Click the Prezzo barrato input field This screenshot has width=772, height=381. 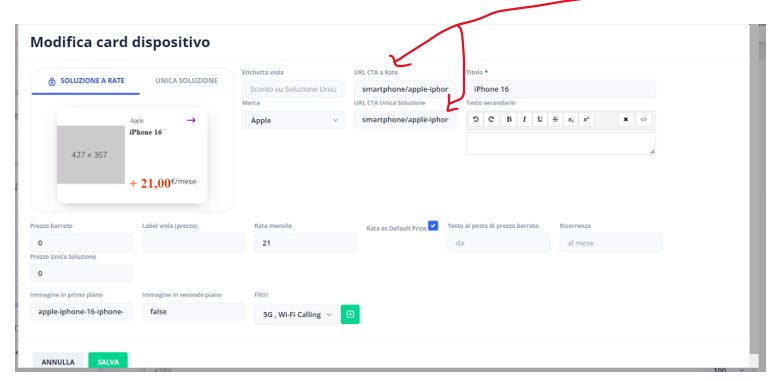(81, 243)
